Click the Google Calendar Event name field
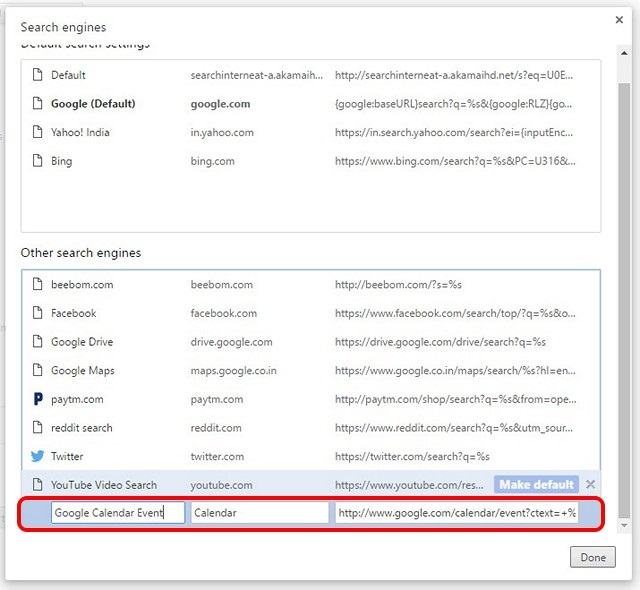640x590 pixels. click(x=118, y=512)
